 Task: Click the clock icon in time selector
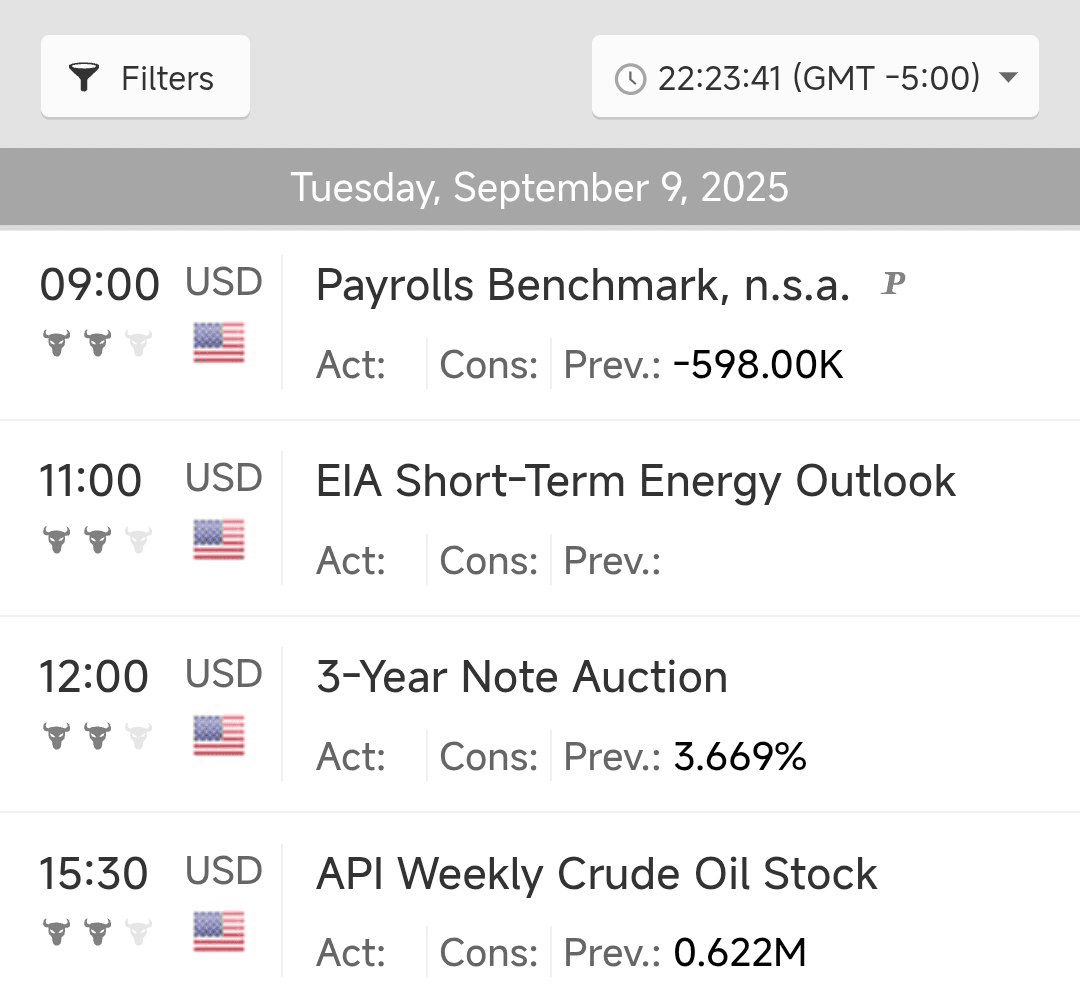(630, 79)
